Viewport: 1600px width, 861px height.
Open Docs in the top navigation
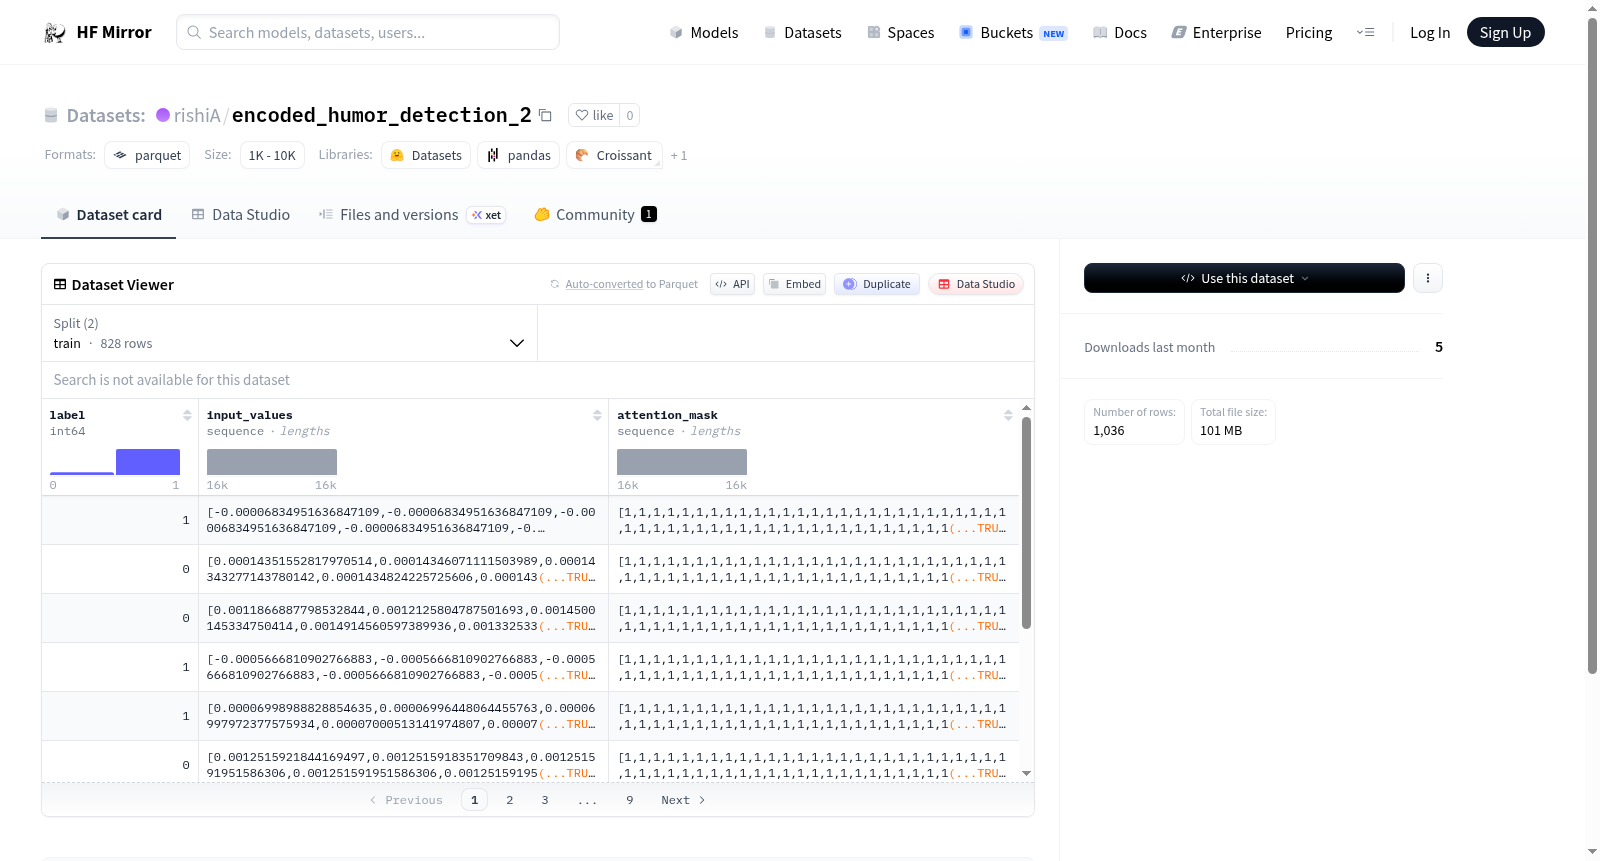click(x=1120, y=32)
